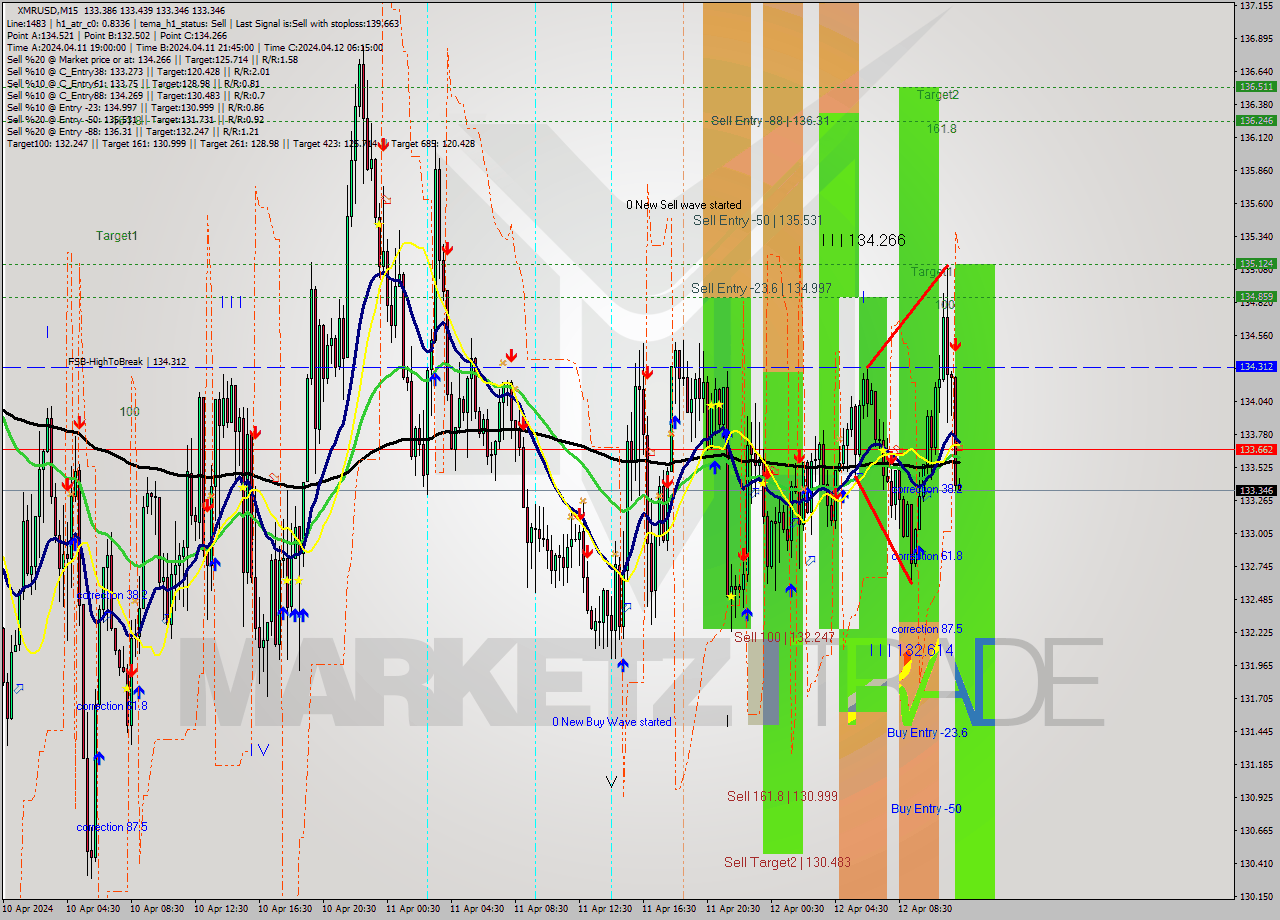1280x920 pixels.
Task: Click '12 Apr 00:30' on the time axis
Action: point(798,909)
